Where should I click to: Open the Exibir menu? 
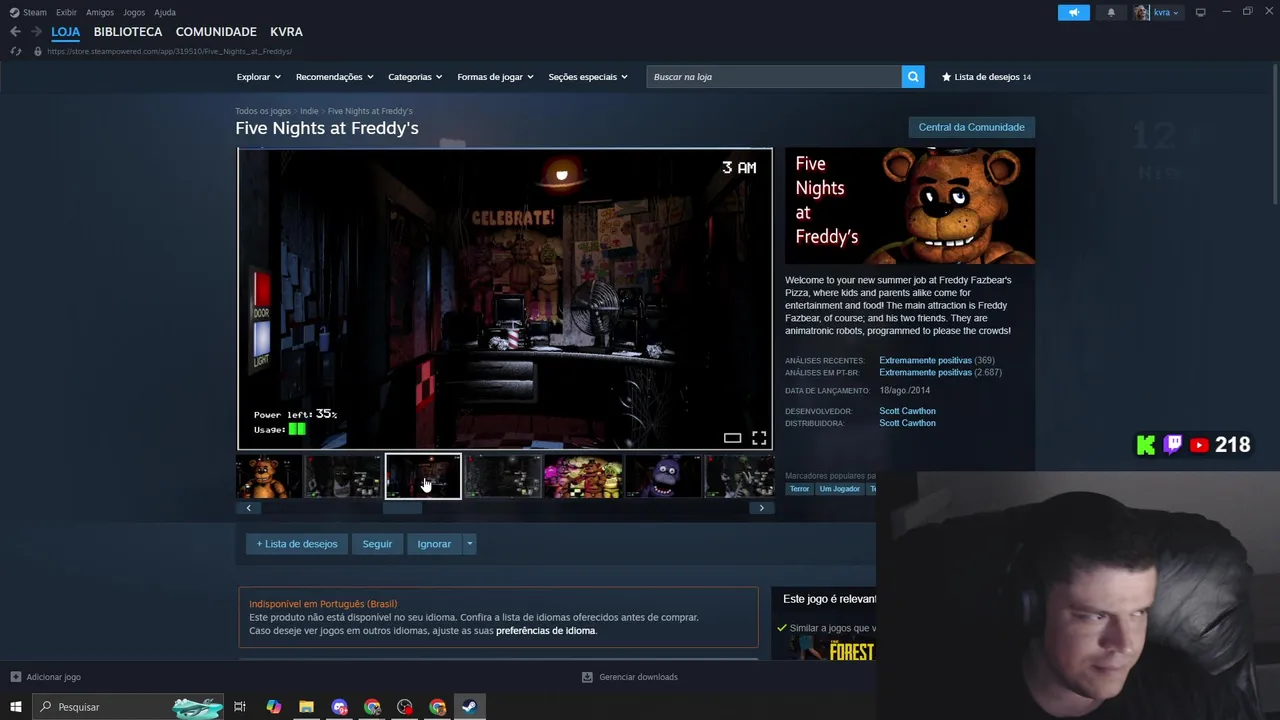click(x=66, y=12)
